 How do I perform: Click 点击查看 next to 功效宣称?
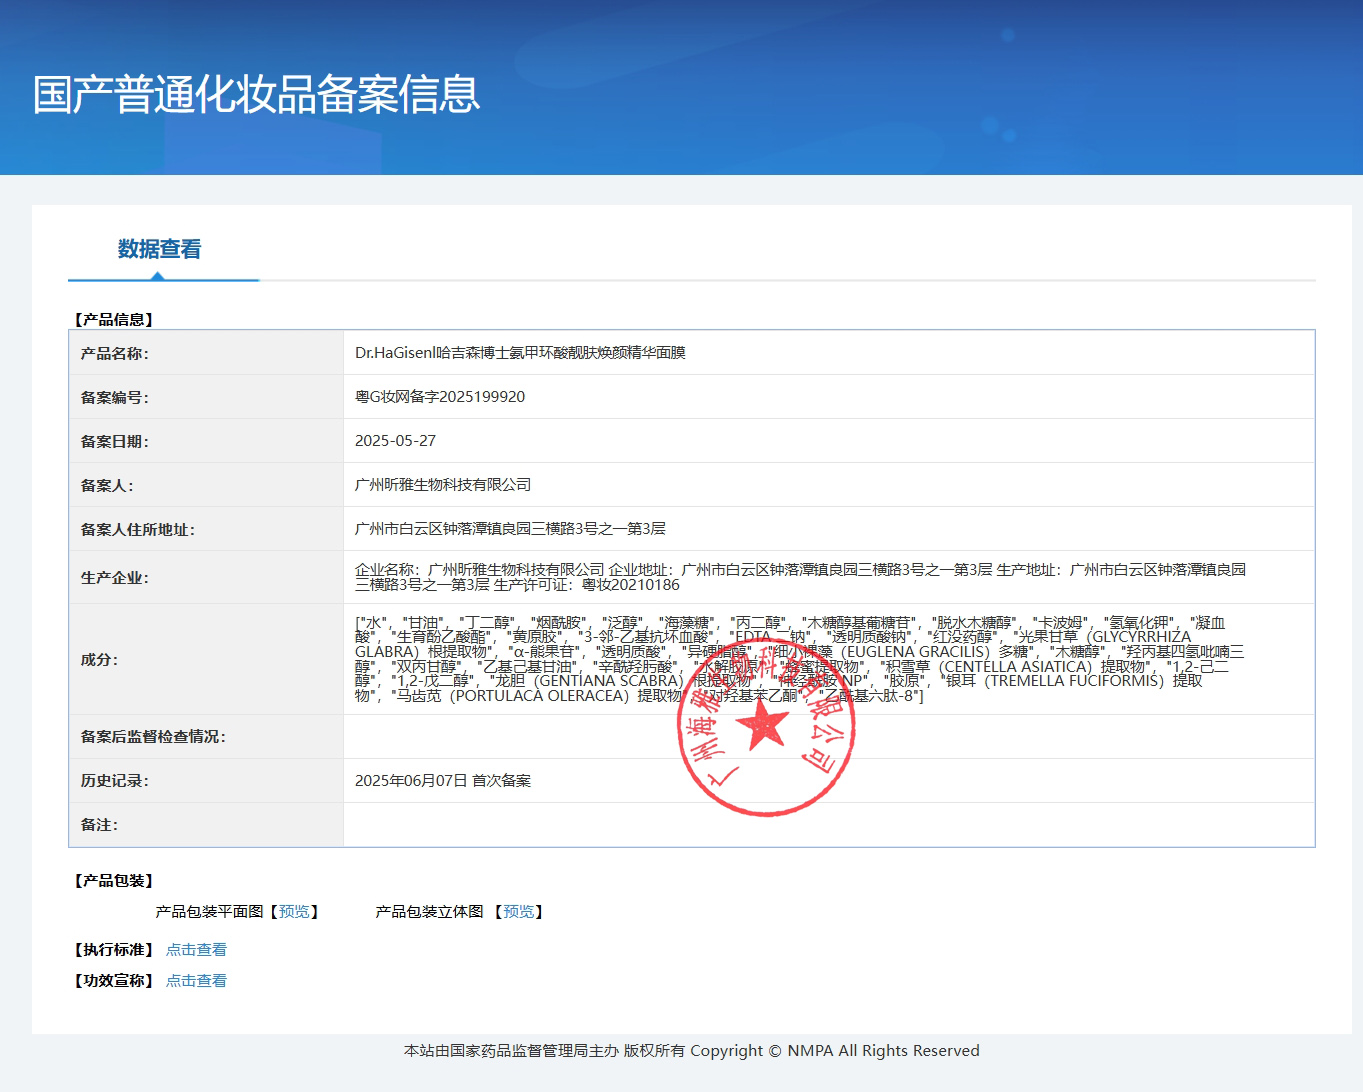pyautogui.click(x=196, y=981)
